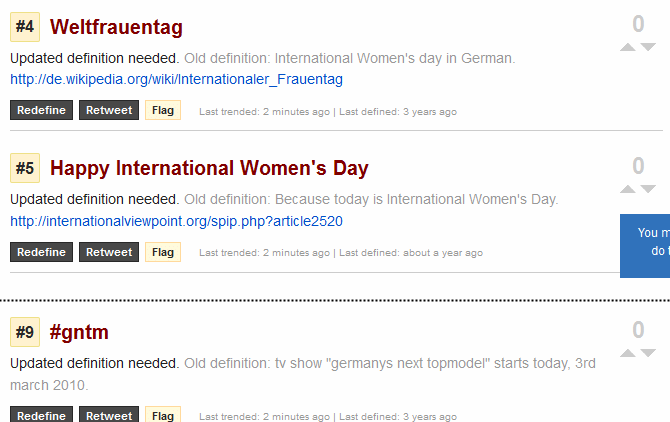Screen dimensions: 670x422
Task: Redefine Happy International Women's Day
Action: pos(41,252)
